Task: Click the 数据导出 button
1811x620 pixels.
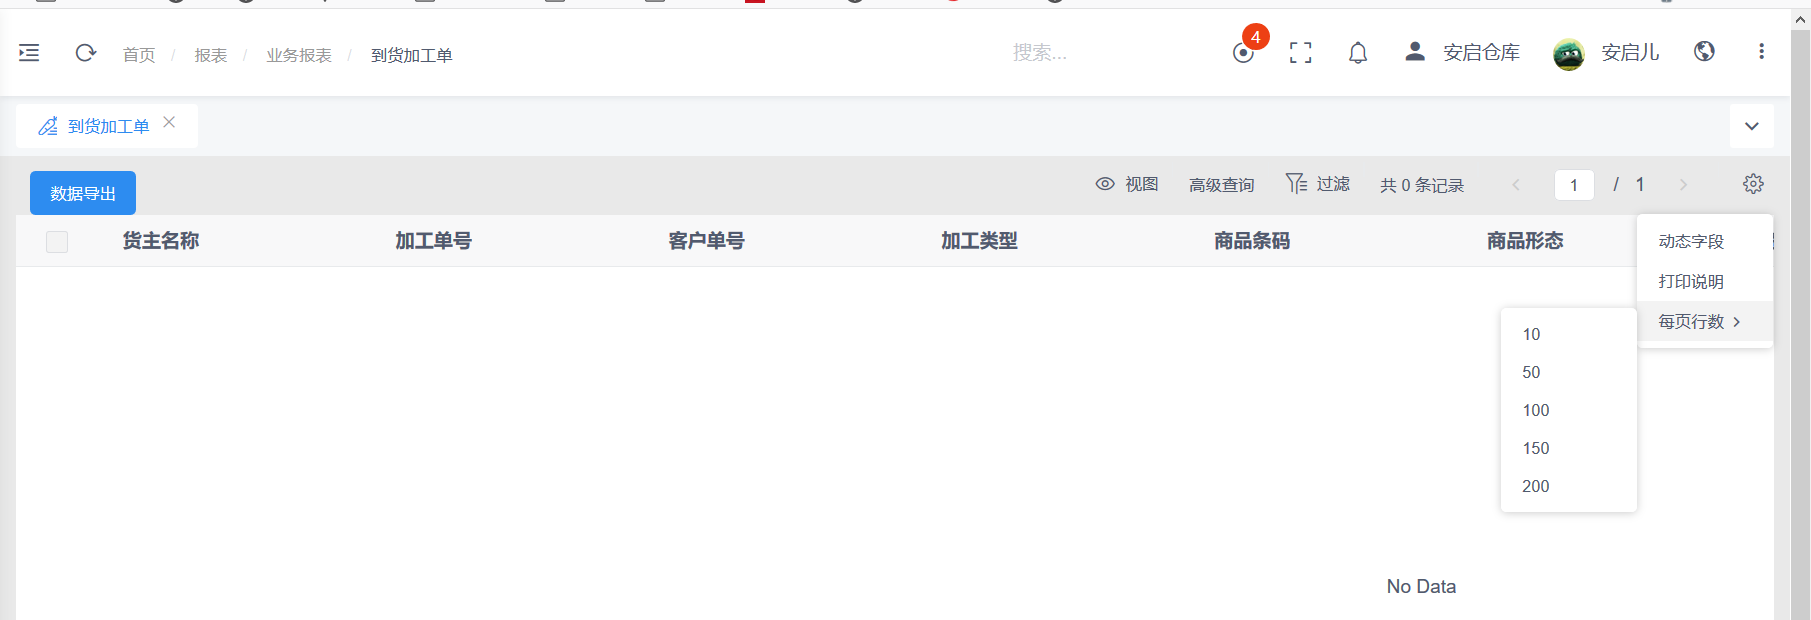Action: (83, 193)
